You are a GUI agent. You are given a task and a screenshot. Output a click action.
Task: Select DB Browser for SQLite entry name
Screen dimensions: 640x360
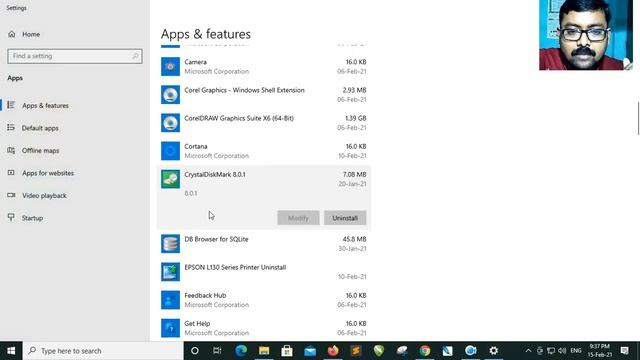216,239
